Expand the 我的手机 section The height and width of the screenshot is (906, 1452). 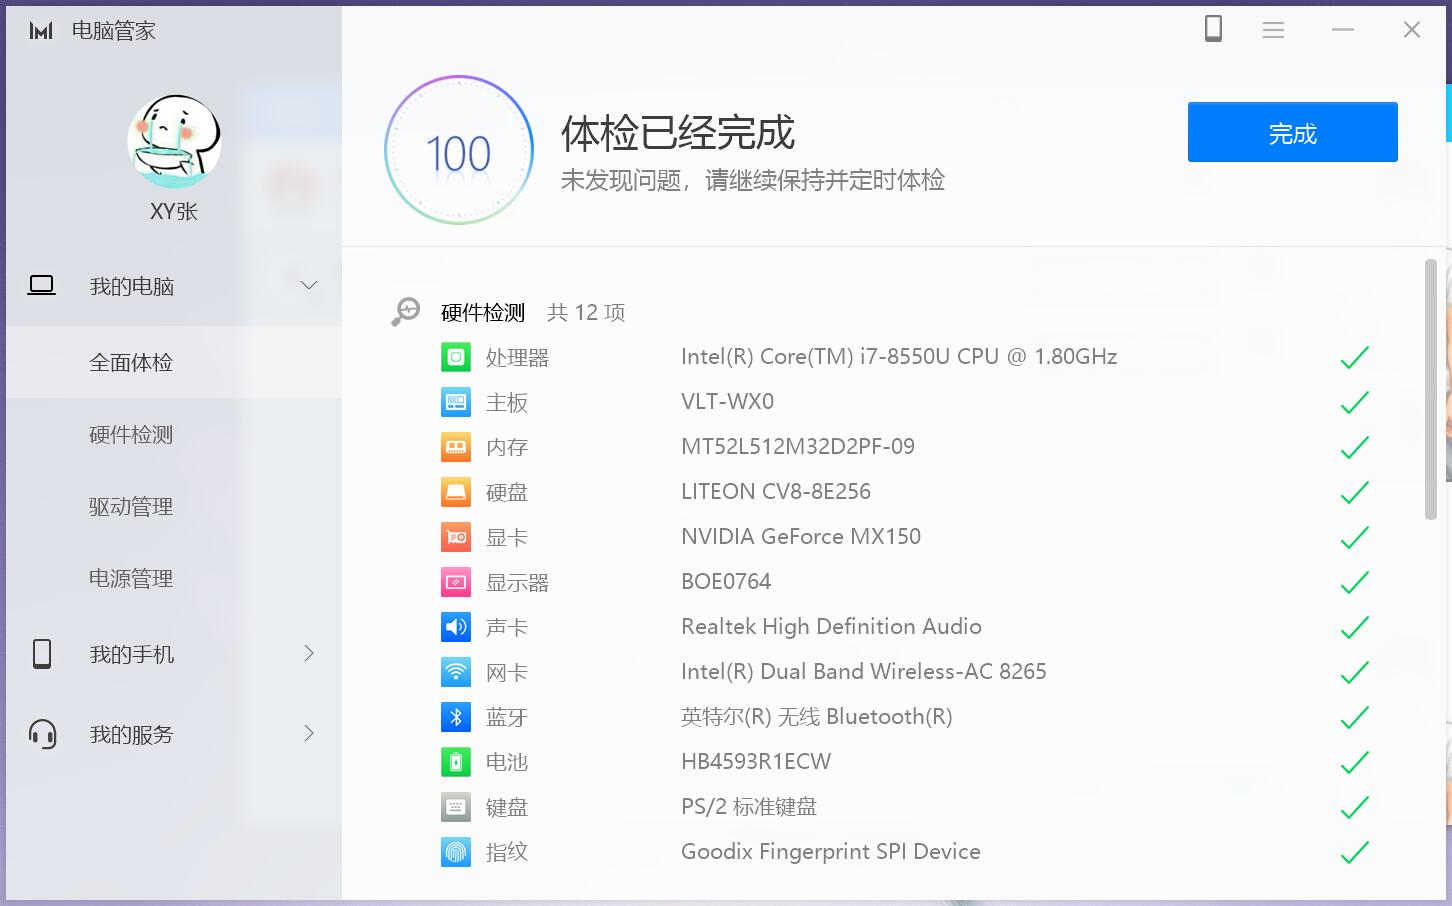(x=308, y=653)
